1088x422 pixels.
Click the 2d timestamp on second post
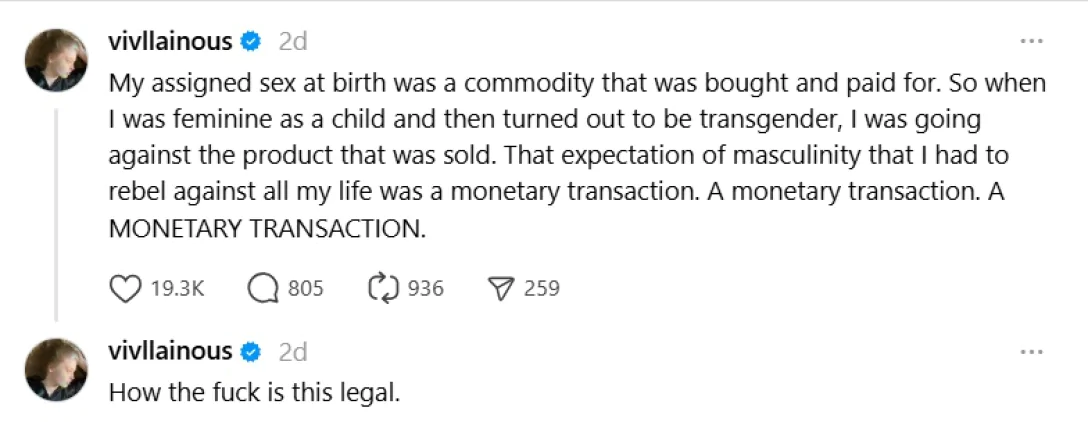coord(292,352)
